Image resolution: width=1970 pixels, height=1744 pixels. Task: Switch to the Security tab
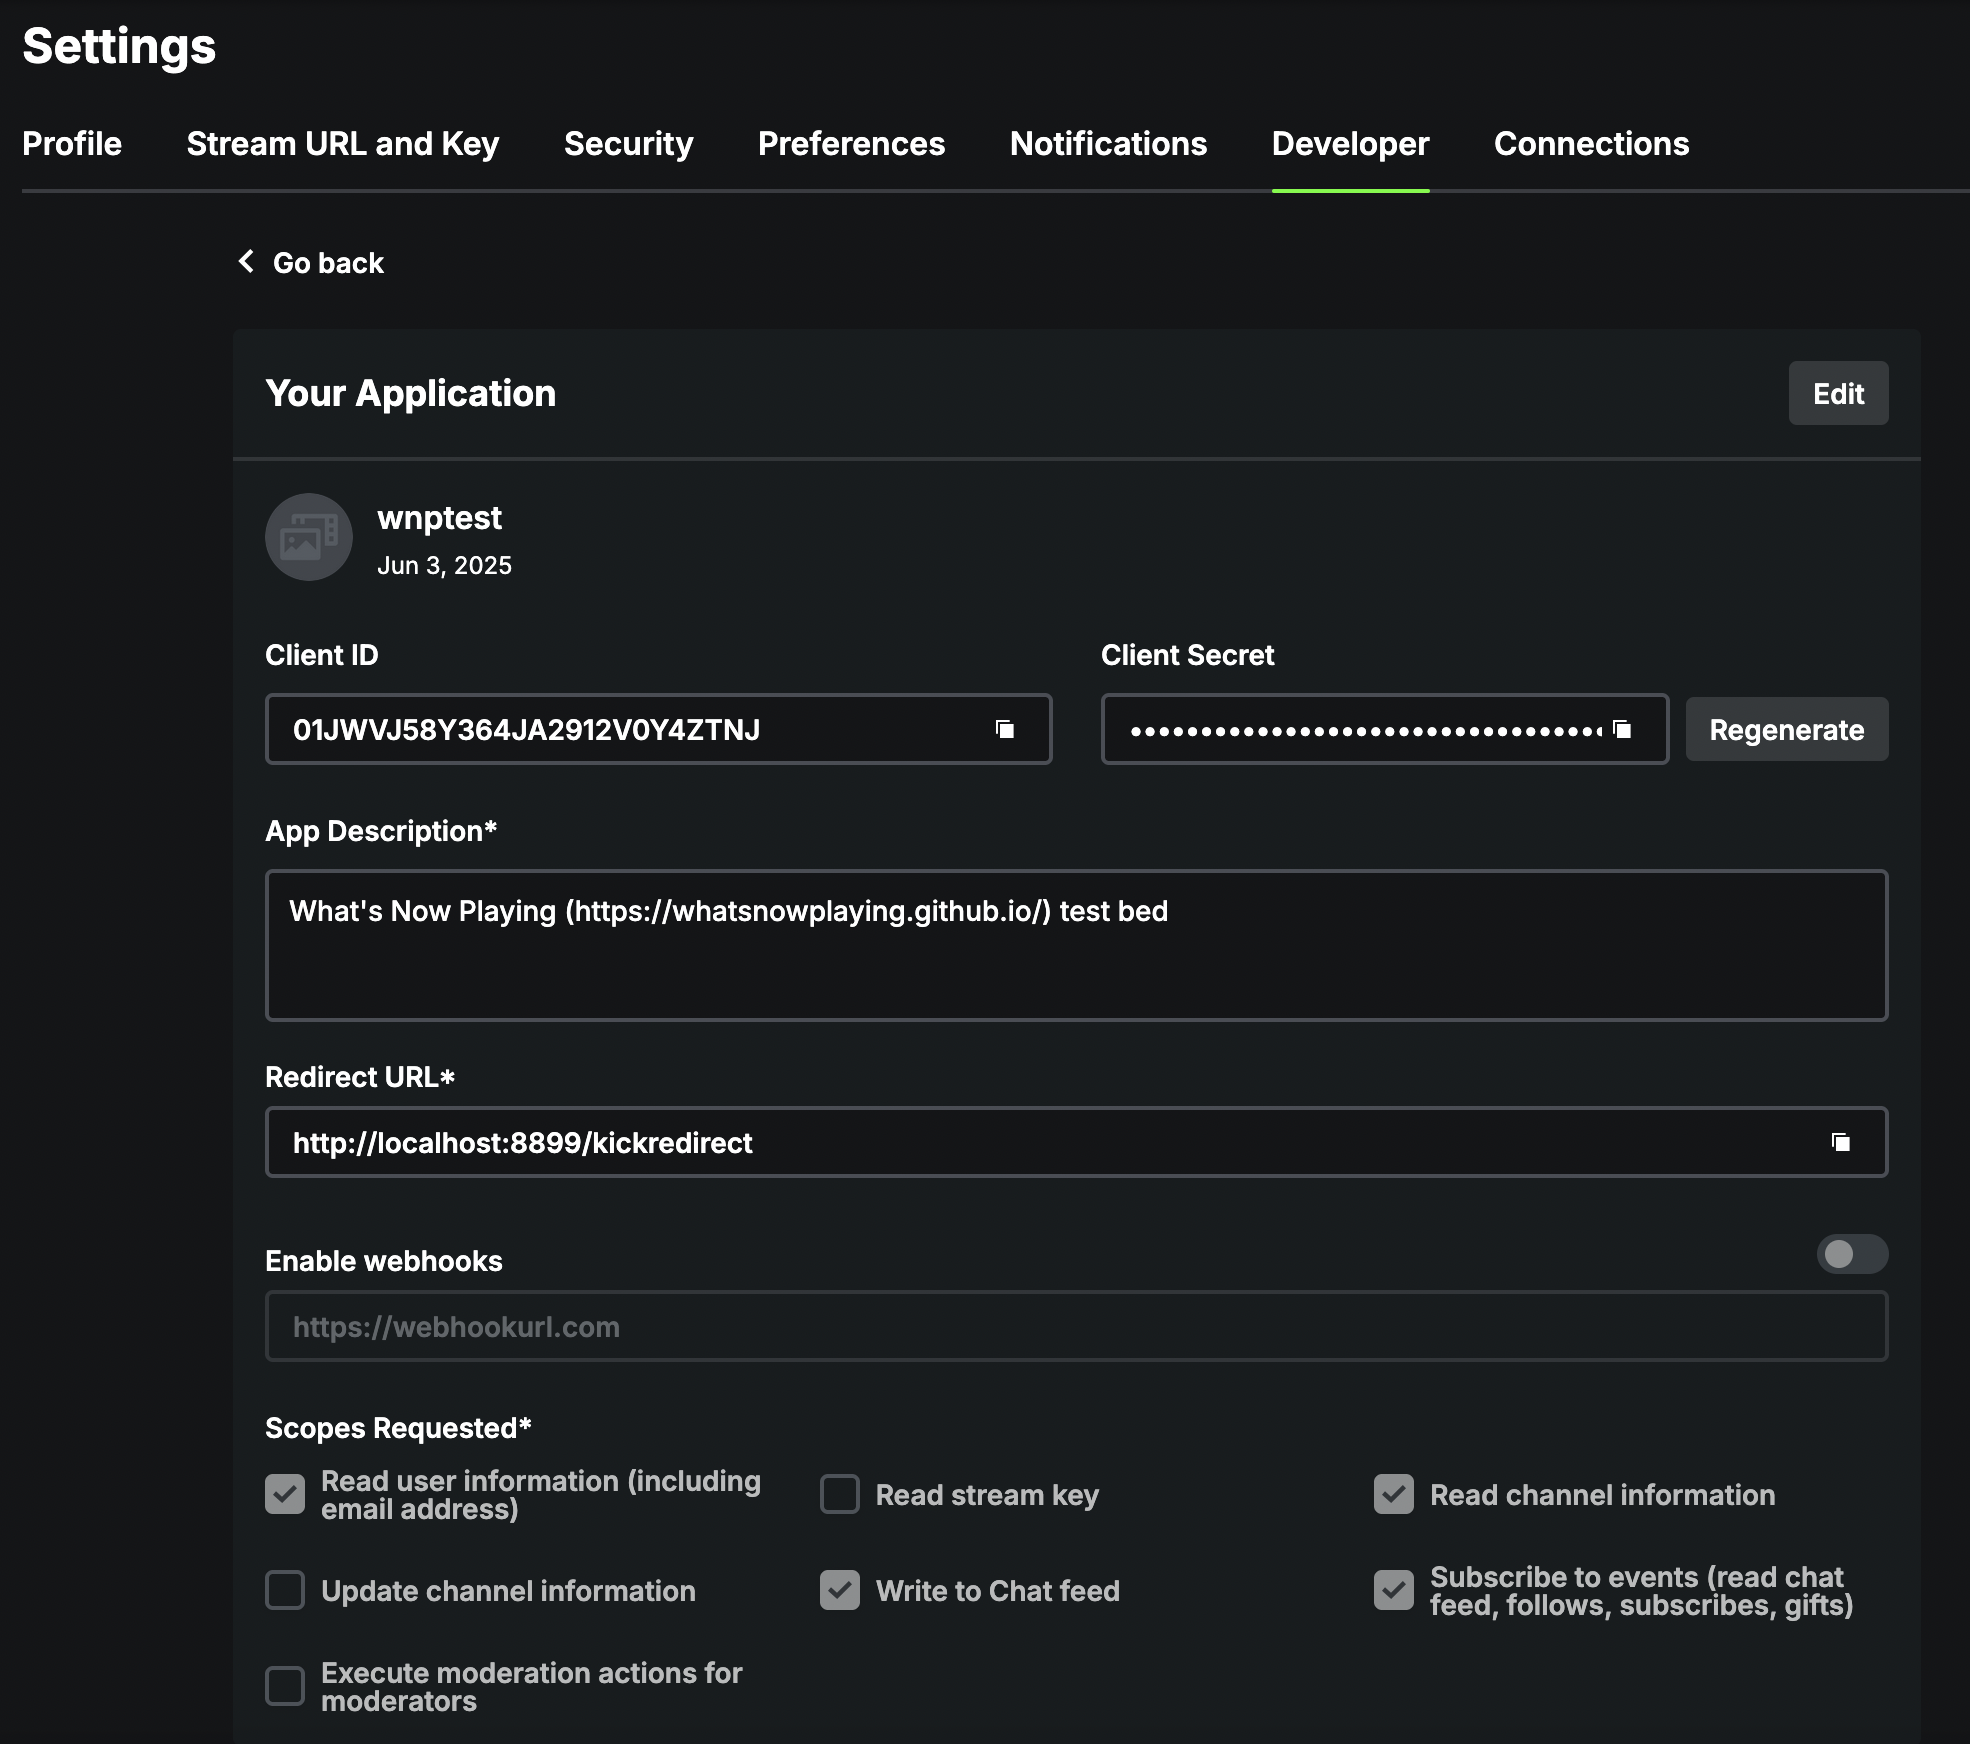coord(628,143)
